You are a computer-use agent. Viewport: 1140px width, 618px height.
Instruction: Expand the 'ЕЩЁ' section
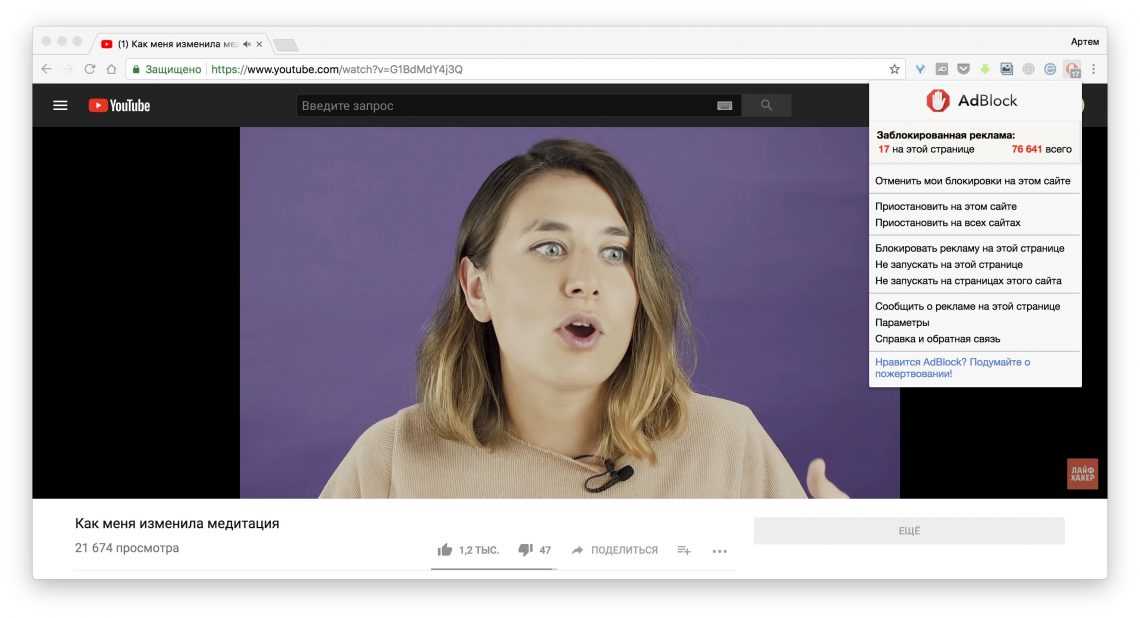(x=908, y=531)
